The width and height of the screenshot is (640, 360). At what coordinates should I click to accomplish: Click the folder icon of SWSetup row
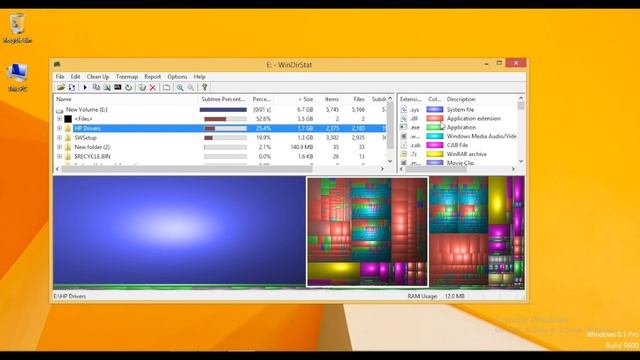click(68, 138)
